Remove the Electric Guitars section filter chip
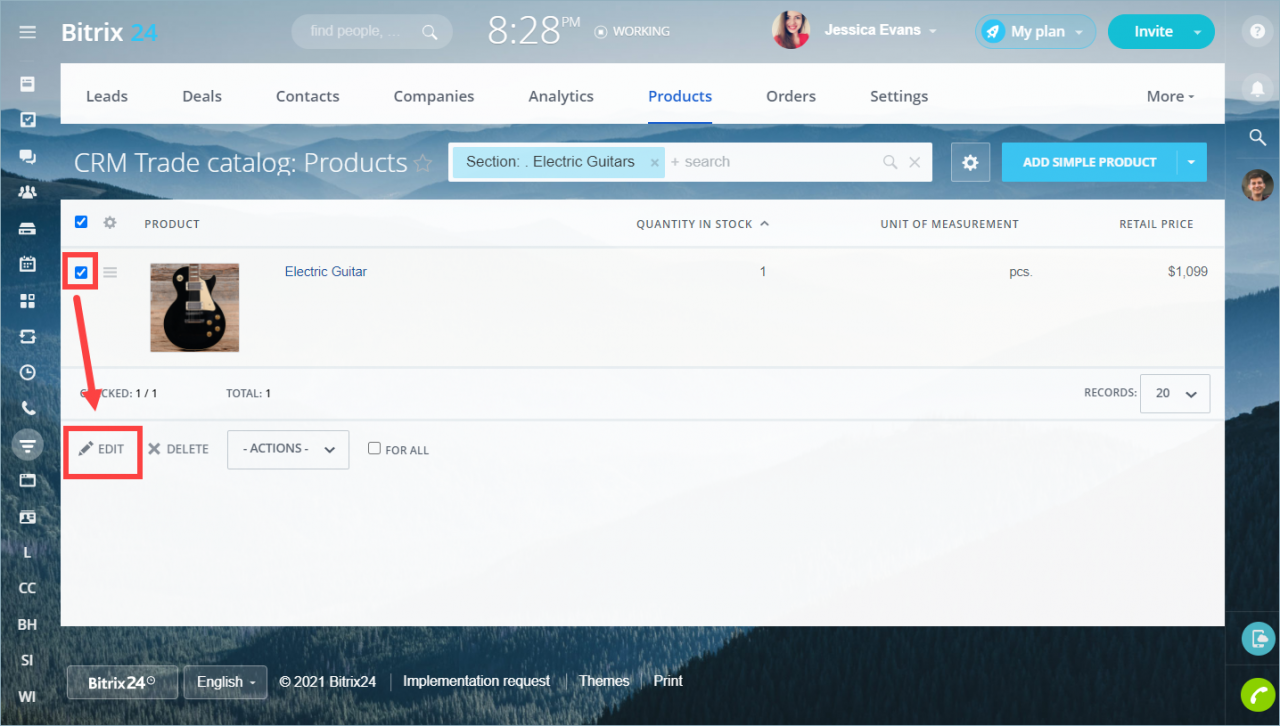Image resolution: width=1280 pixels, height=726 pixels. click(x=654, y=162)
